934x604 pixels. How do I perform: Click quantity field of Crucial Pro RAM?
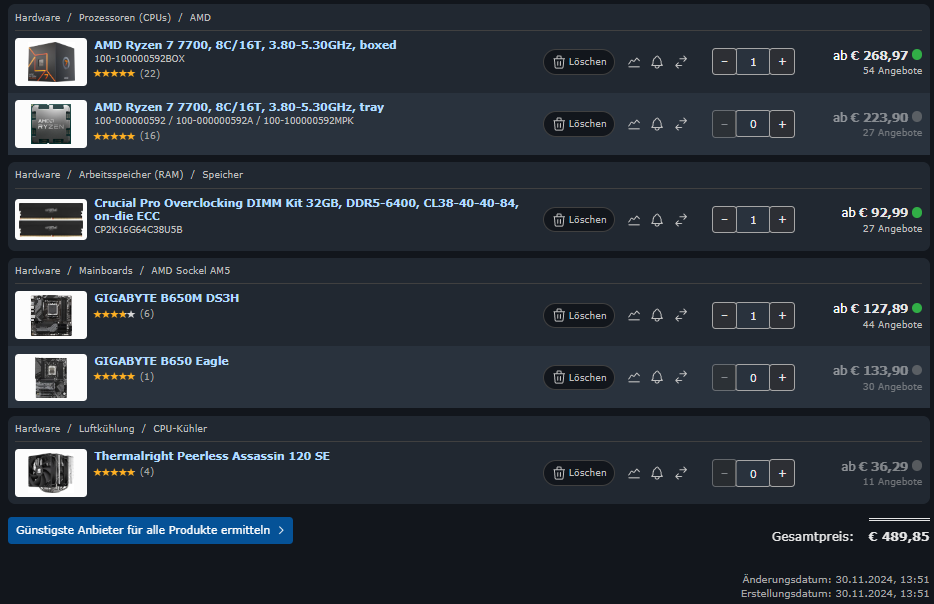coord(753,220)
